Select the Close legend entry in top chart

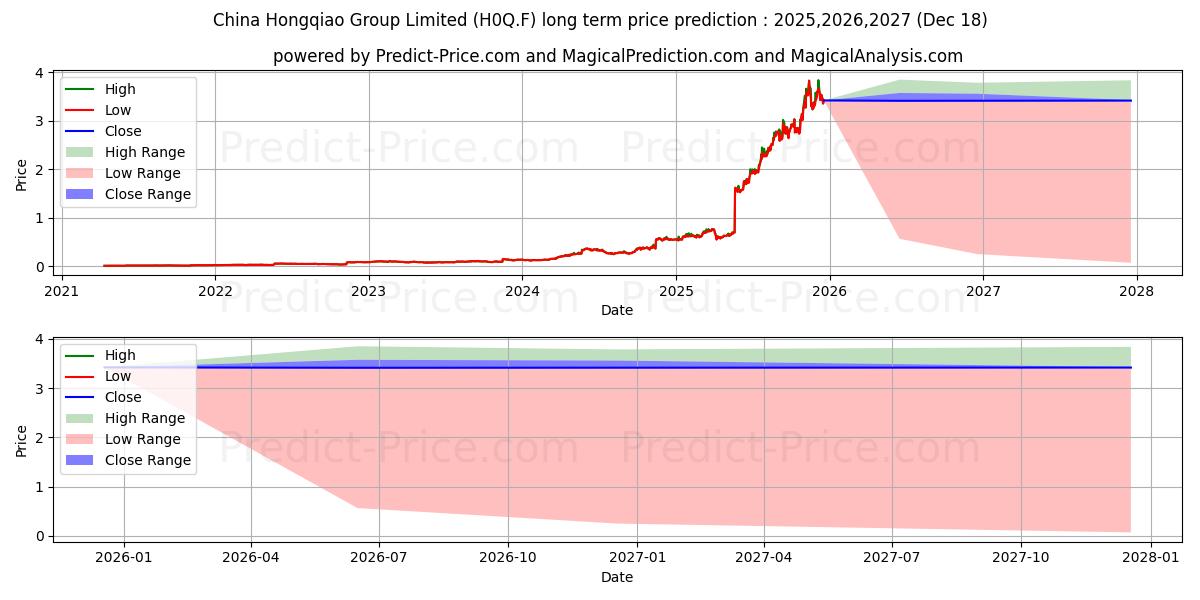pos(123,131)
